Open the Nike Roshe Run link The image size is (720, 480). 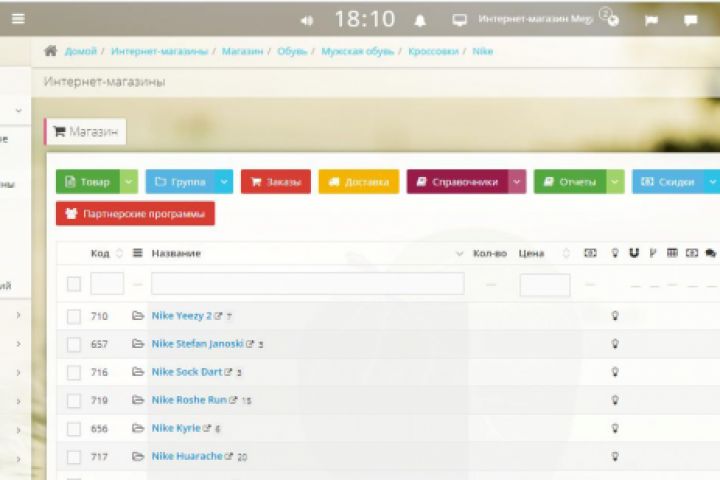(189, 400)
